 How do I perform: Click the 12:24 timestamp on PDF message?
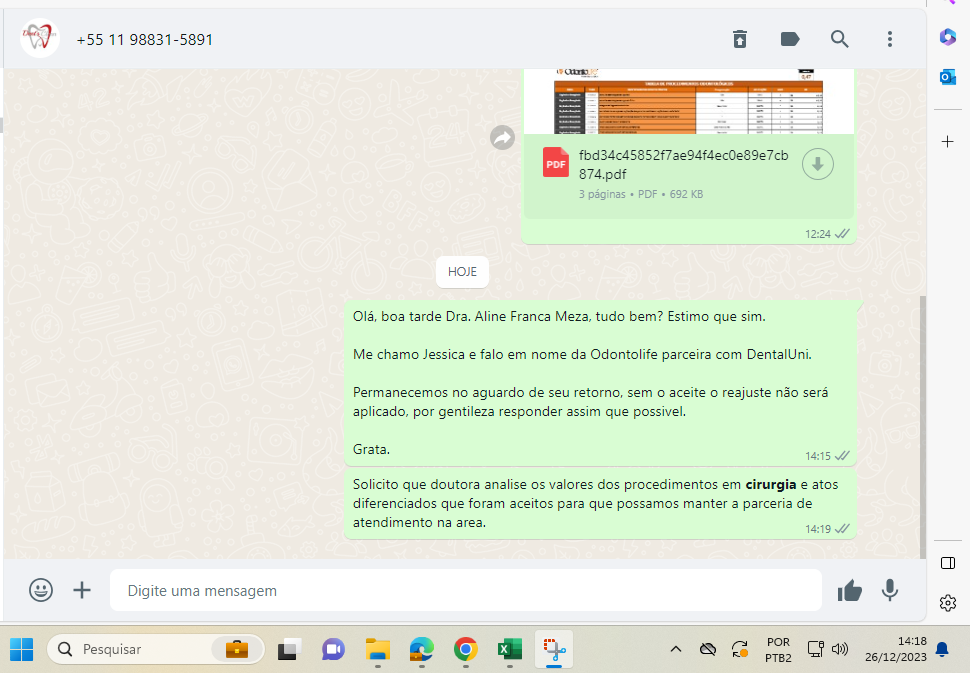click(817, 234)
